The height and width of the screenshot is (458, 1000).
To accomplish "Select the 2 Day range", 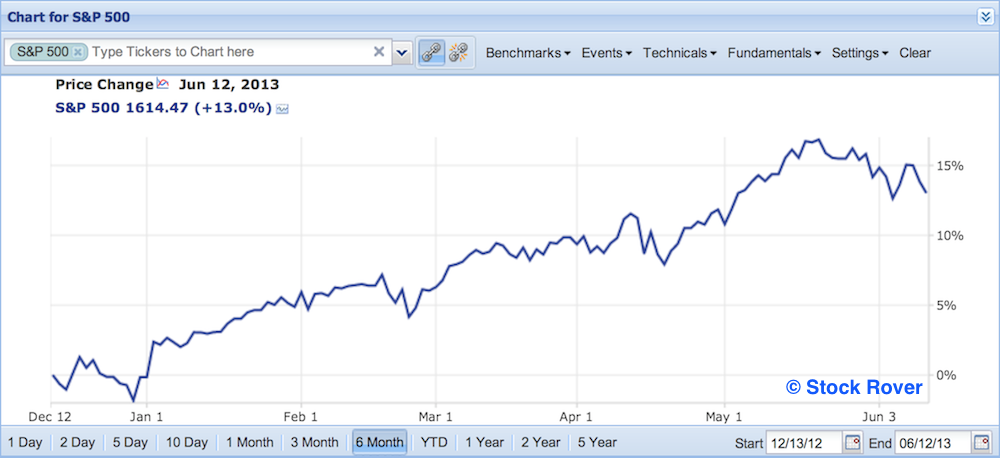I will 77,442.
